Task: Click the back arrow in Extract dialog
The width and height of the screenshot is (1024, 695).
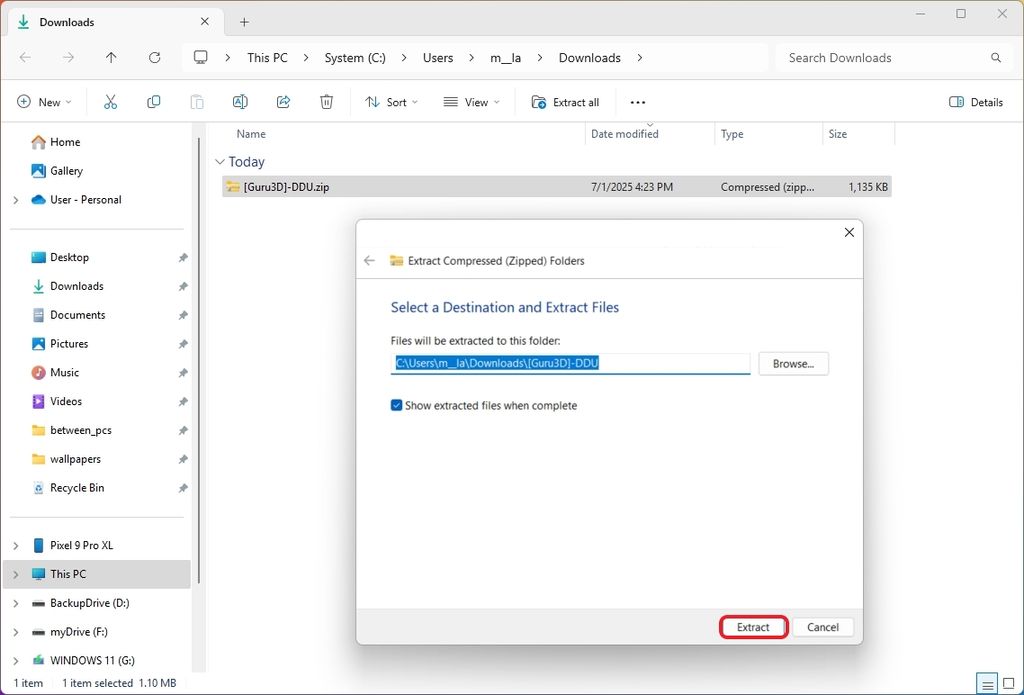Action: (370, 261)
